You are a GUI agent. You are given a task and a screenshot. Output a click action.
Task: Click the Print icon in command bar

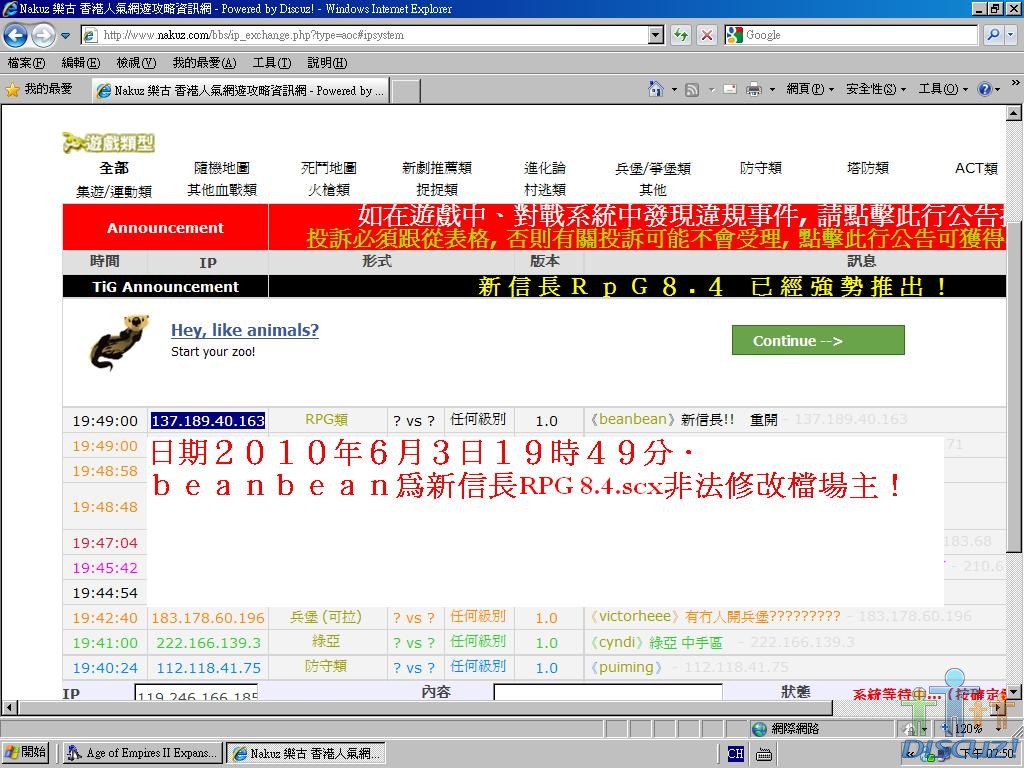coord(754,89)
